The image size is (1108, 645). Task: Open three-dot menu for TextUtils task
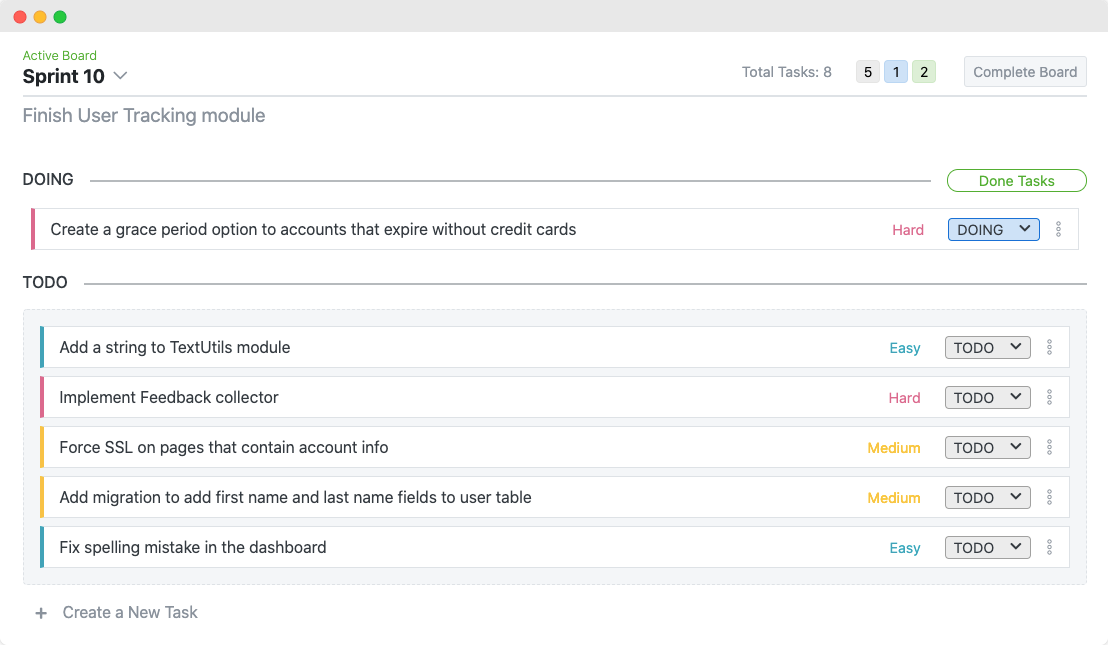tap(1049, 348)
